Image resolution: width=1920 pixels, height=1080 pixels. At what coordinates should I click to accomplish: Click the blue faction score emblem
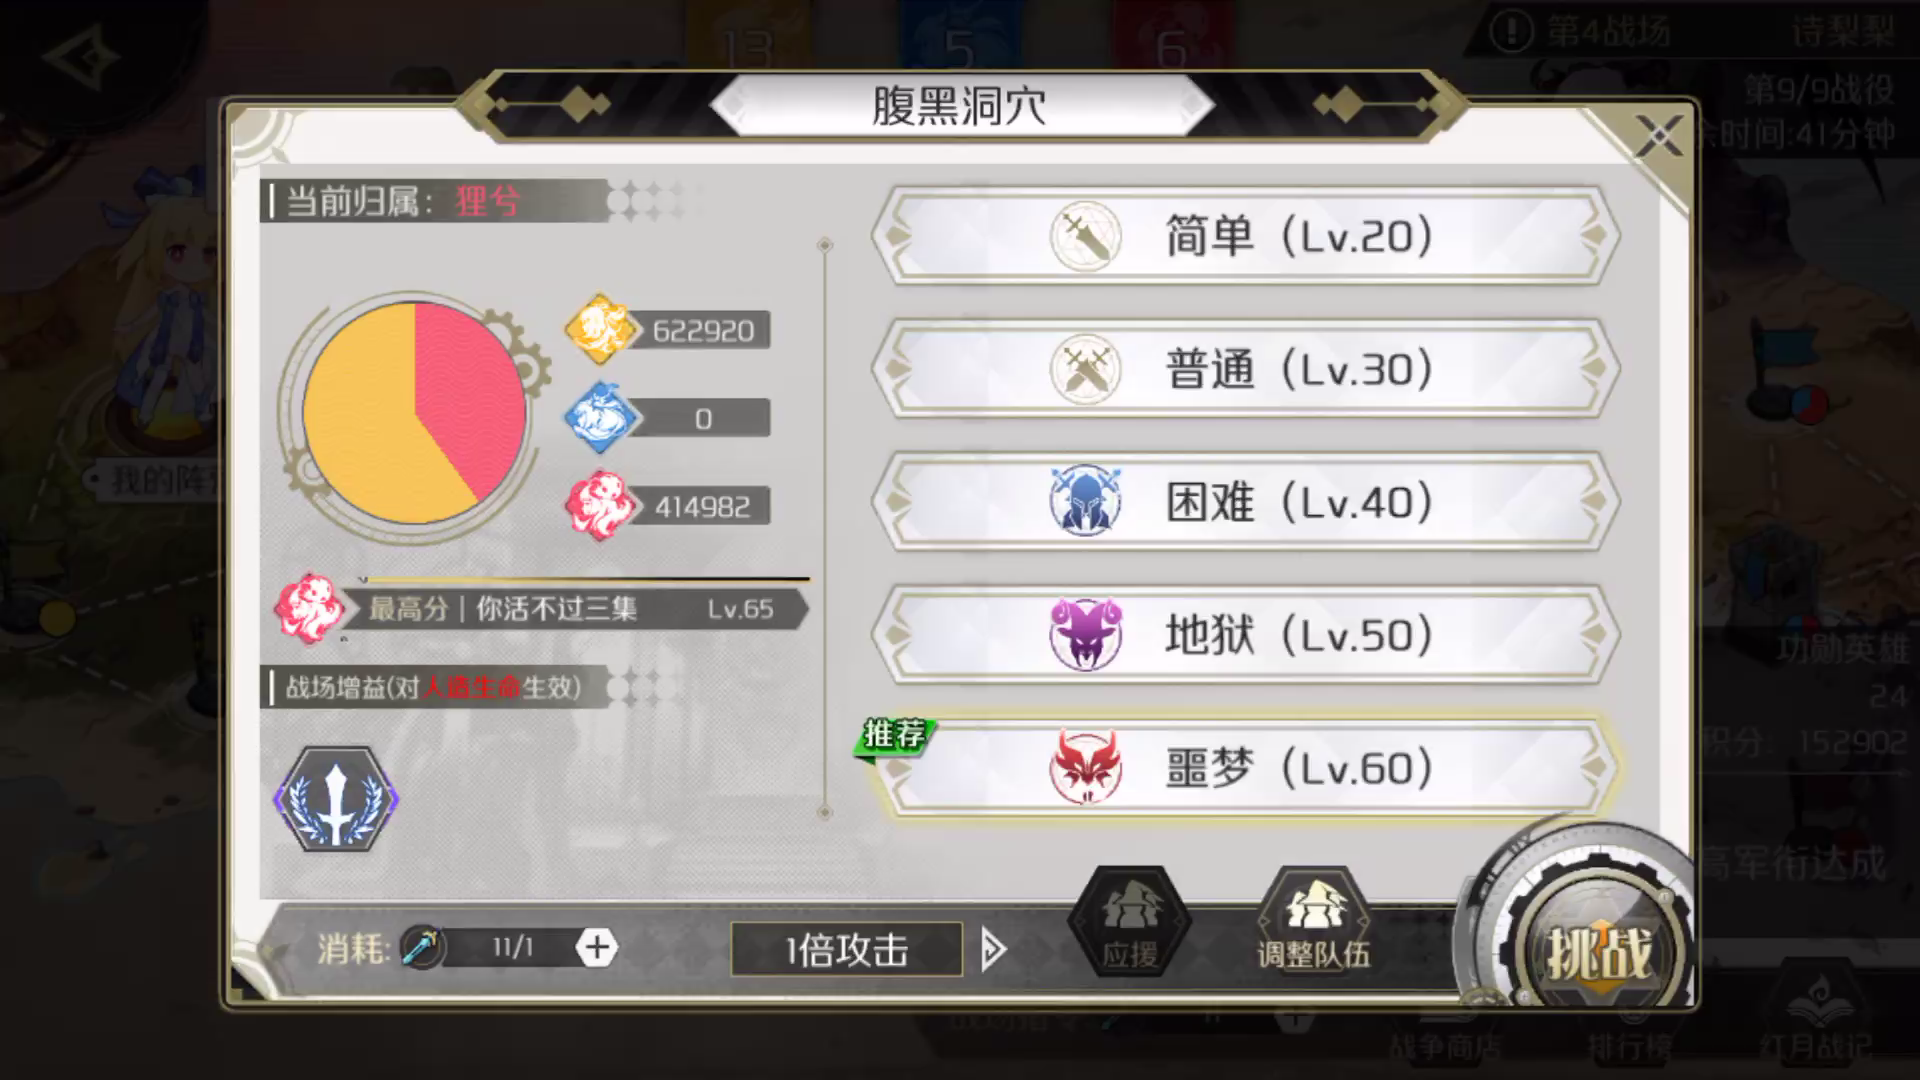[598, 417]
